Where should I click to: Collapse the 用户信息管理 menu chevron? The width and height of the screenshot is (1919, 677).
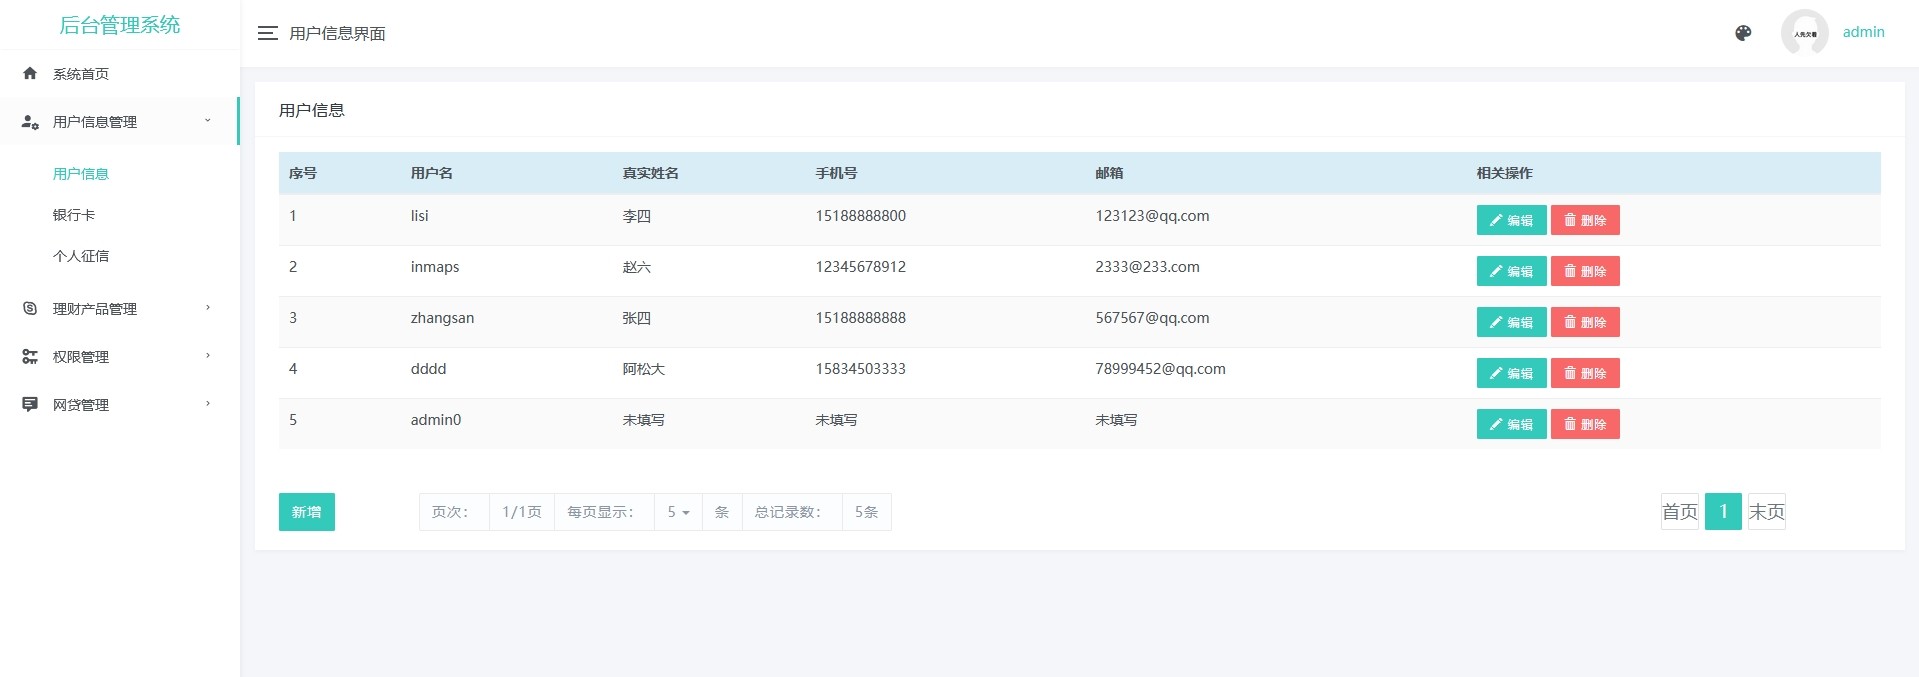208,121
